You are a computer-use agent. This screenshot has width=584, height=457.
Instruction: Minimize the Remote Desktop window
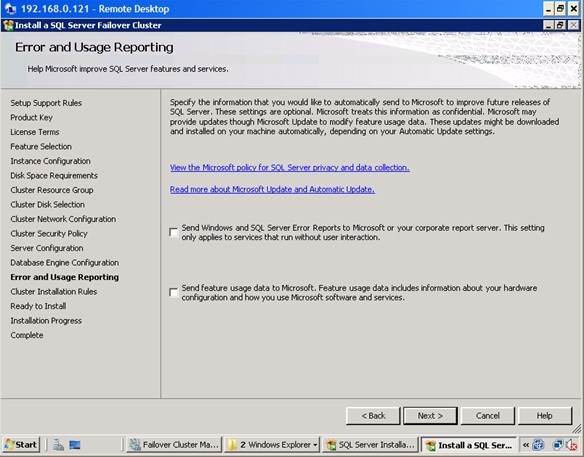tap(549, 9)
